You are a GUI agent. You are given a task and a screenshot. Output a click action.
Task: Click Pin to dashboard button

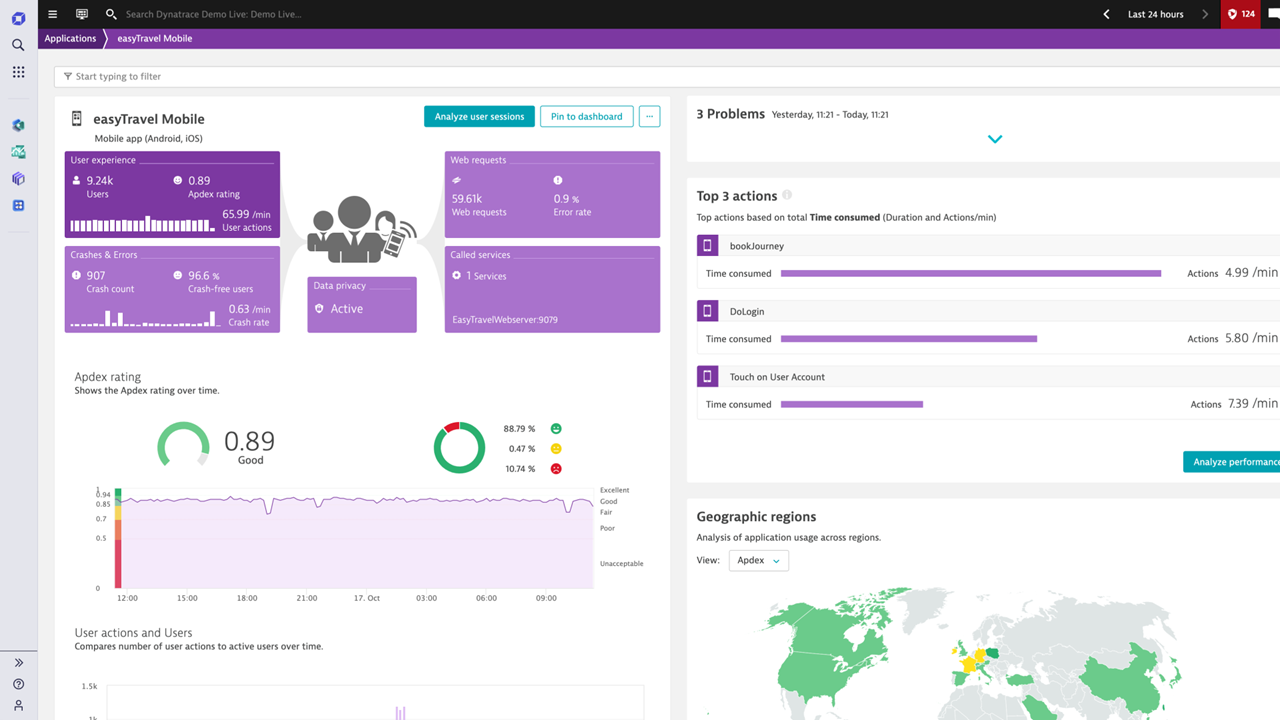pyautogui.click(x=586, y=117)
